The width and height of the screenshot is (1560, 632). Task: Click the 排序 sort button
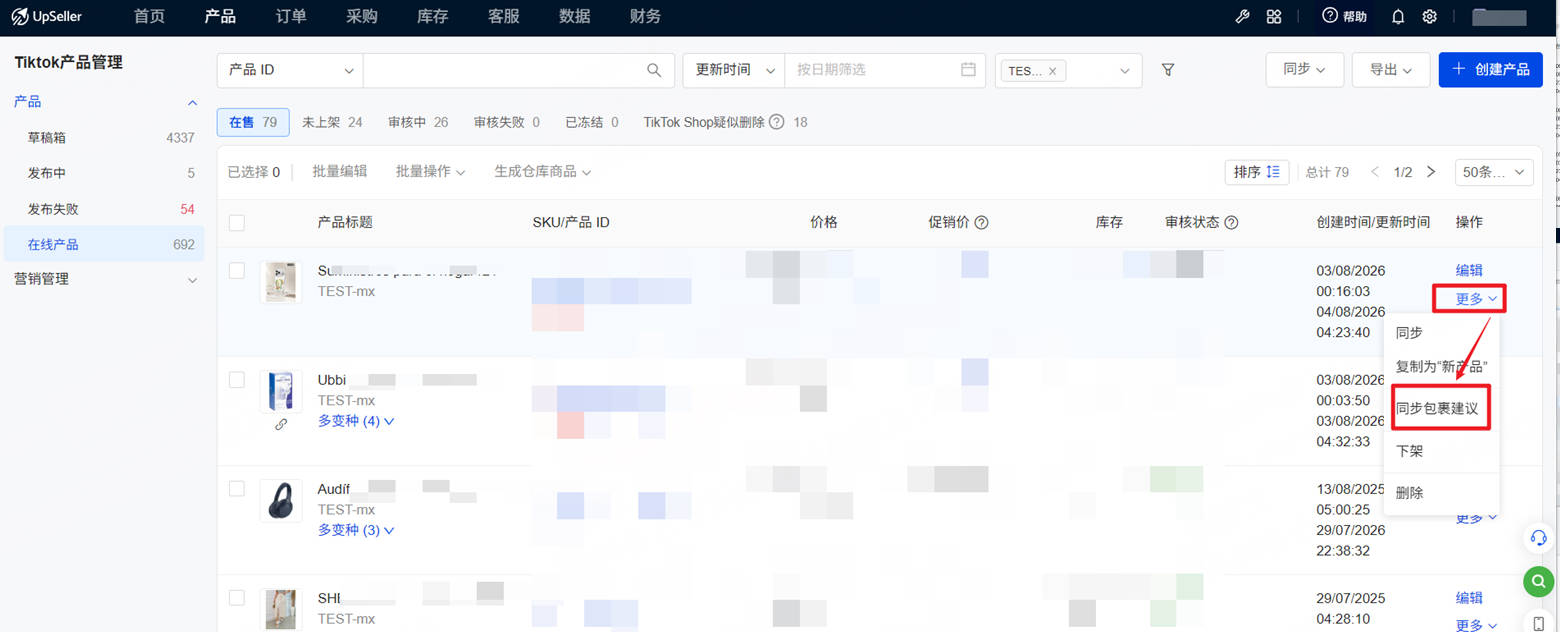tap(1257, 172)
